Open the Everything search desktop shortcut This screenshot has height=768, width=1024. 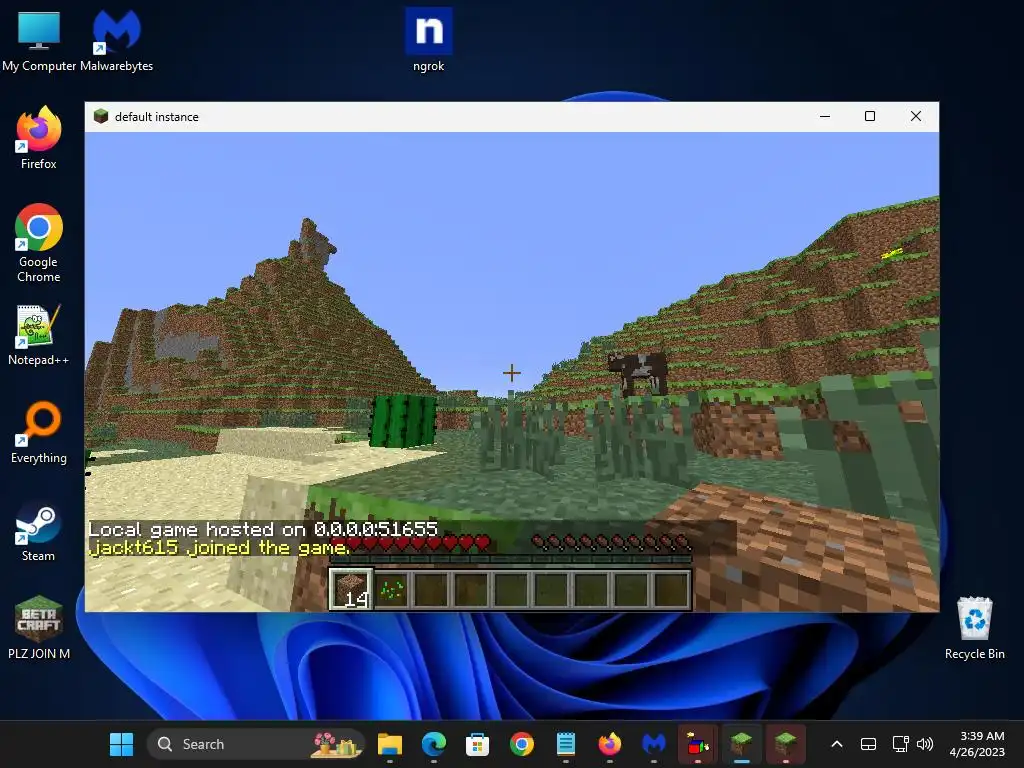(39, 433)
